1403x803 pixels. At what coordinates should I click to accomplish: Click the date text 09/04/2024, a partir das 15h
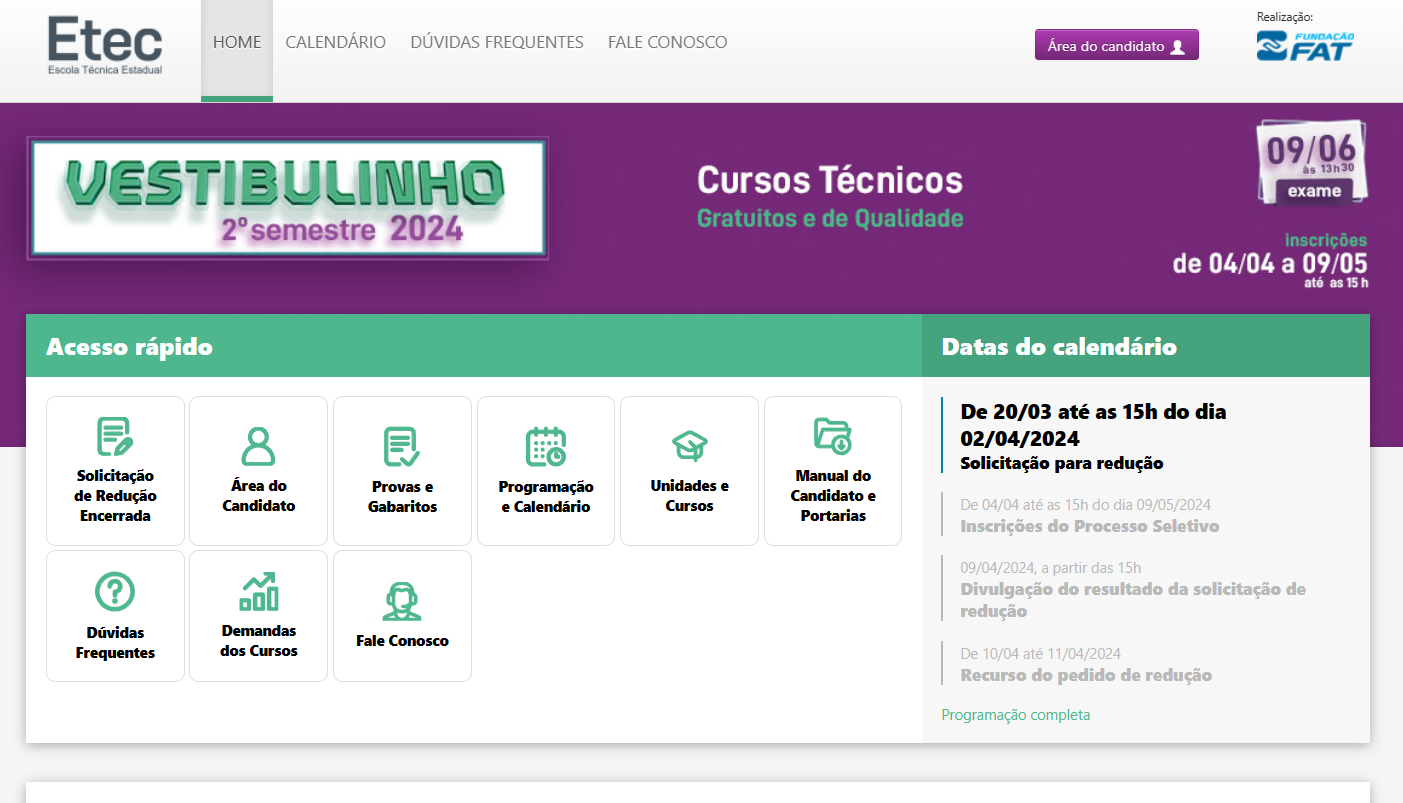(x=1050, y=568)
